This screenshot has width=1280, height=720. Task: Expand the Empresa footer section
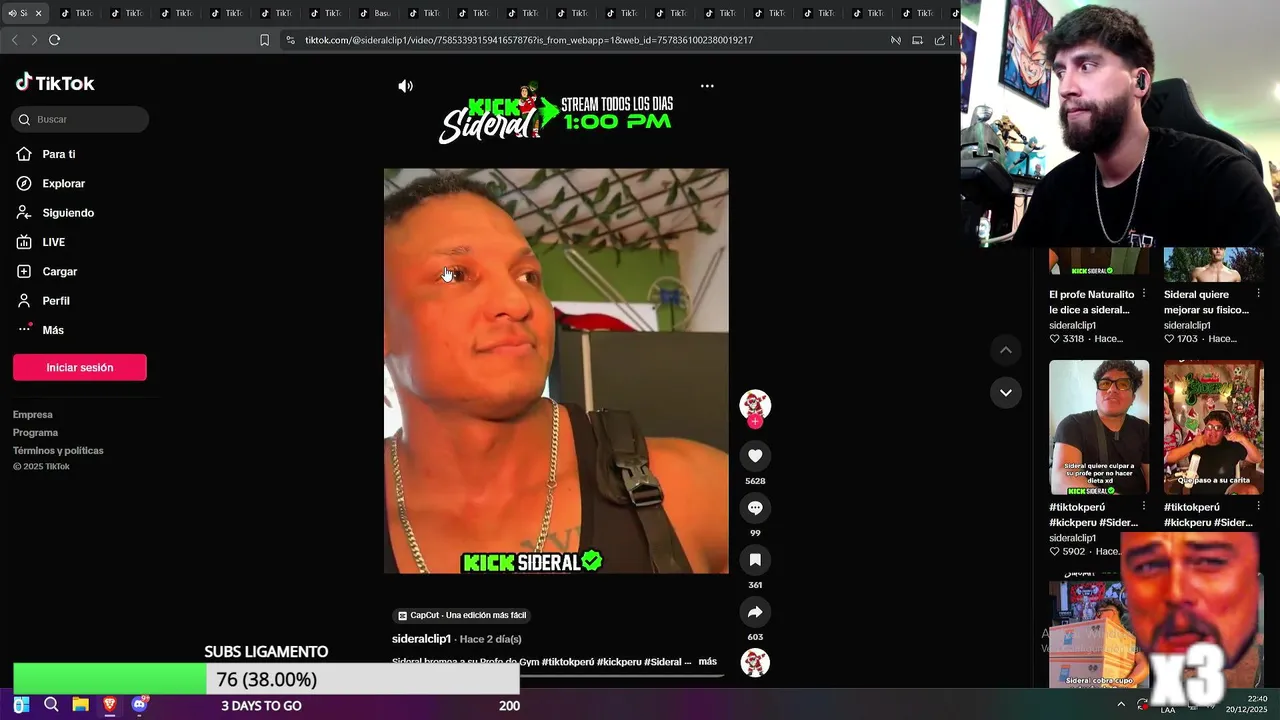coord(33,414)
